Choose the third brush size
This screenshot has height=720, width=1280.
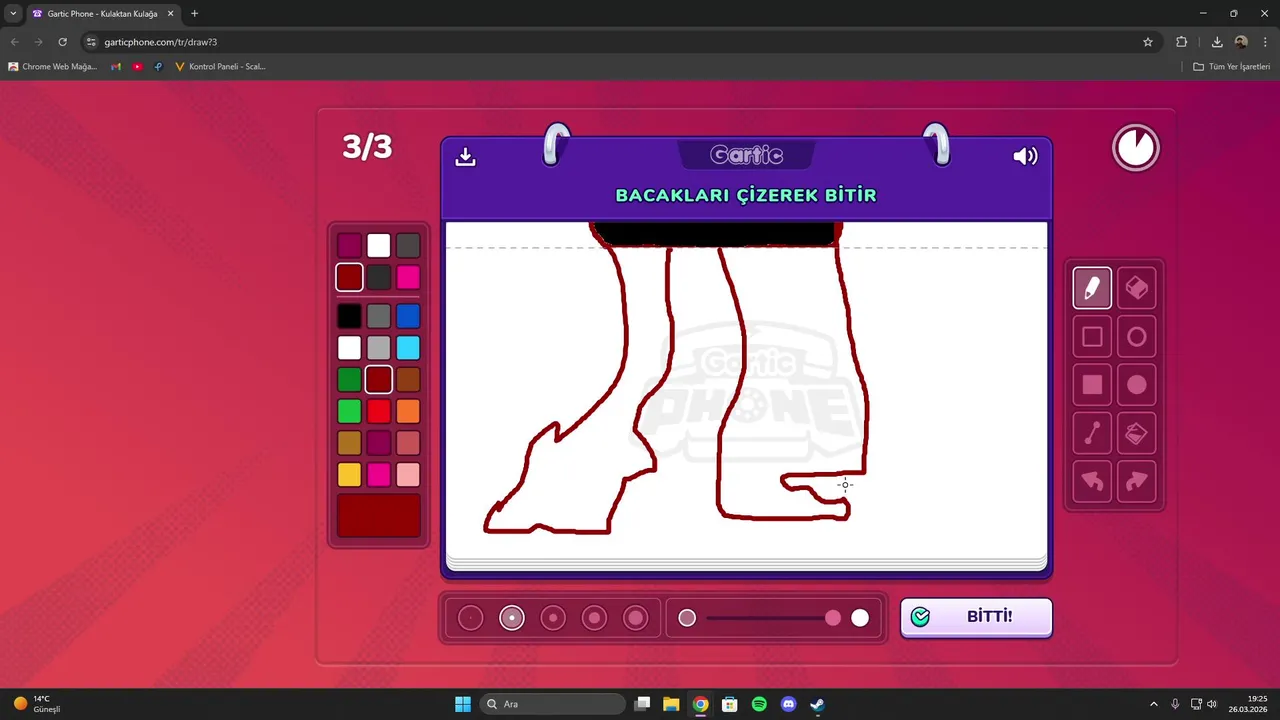tap(553, 618)
